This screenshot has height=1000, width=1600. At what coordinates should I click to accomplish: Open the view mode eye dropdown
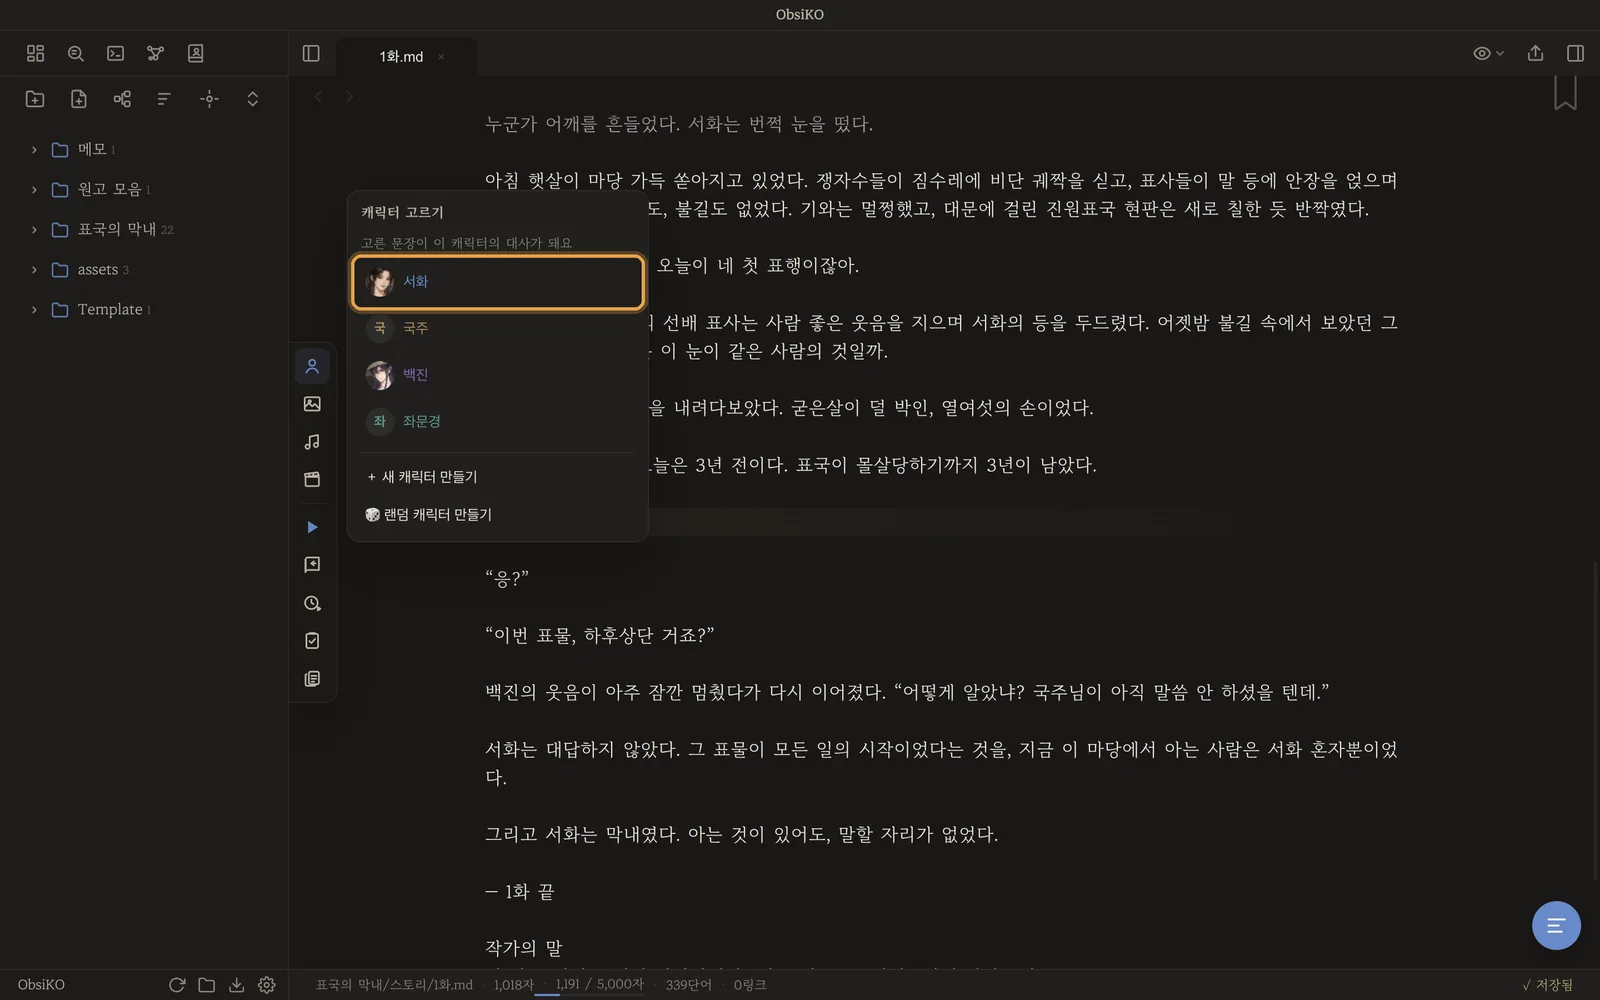pos(1488,53)
